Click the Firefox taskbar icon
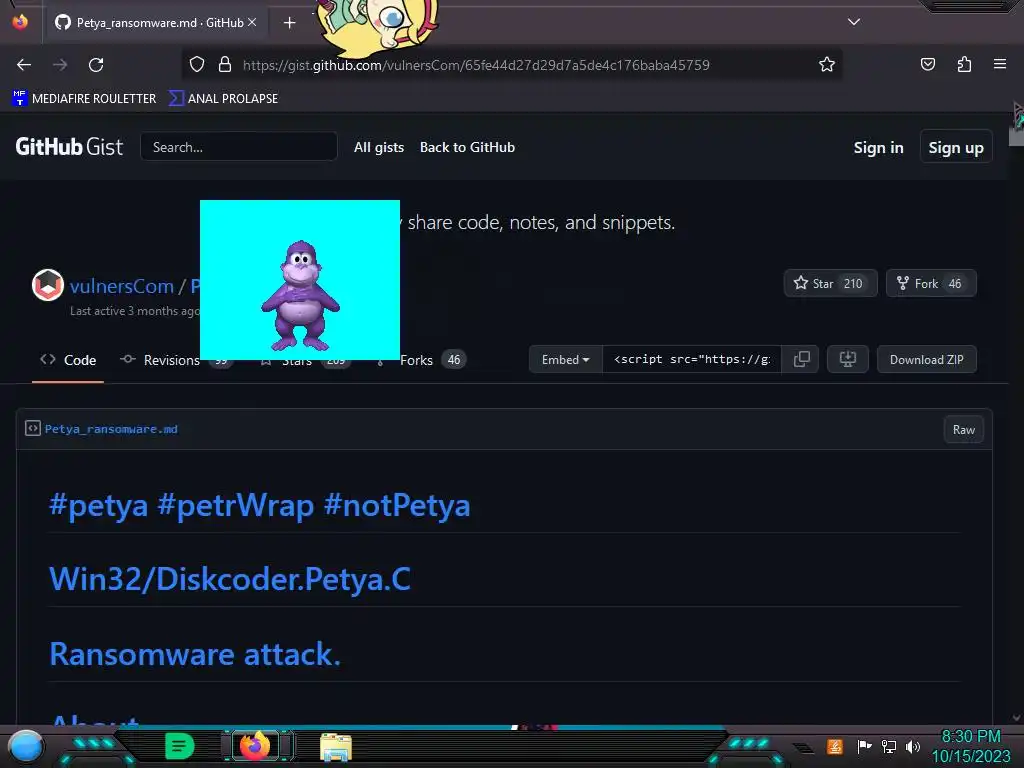 pos(255,745)
